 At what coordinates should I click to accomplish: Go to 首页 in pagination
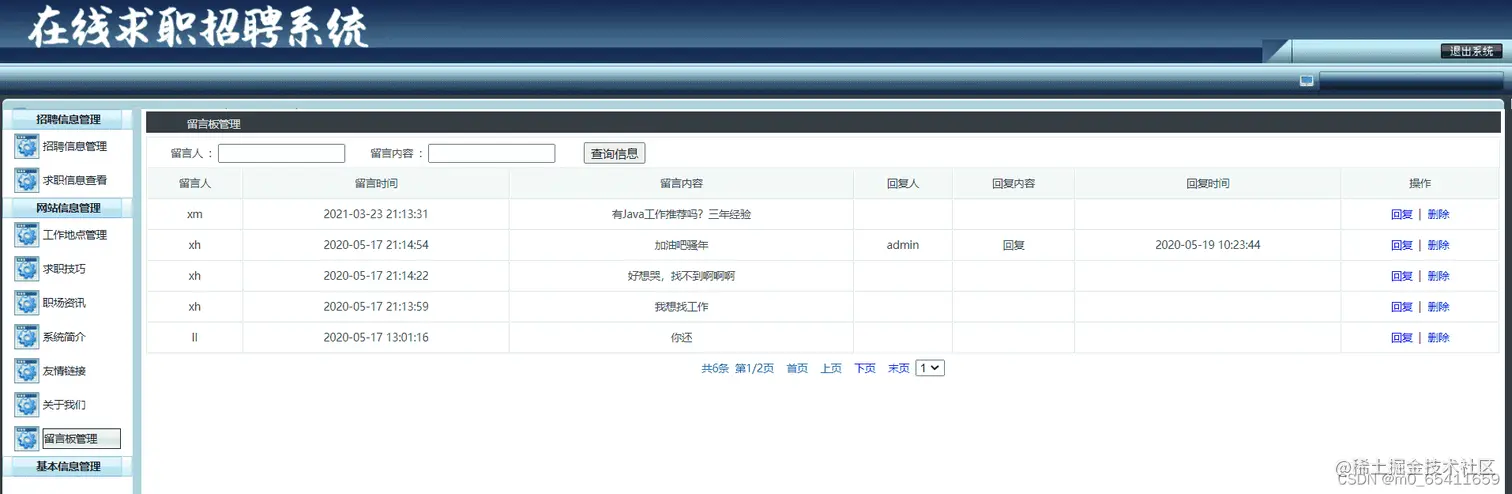(x=797, y=368)
